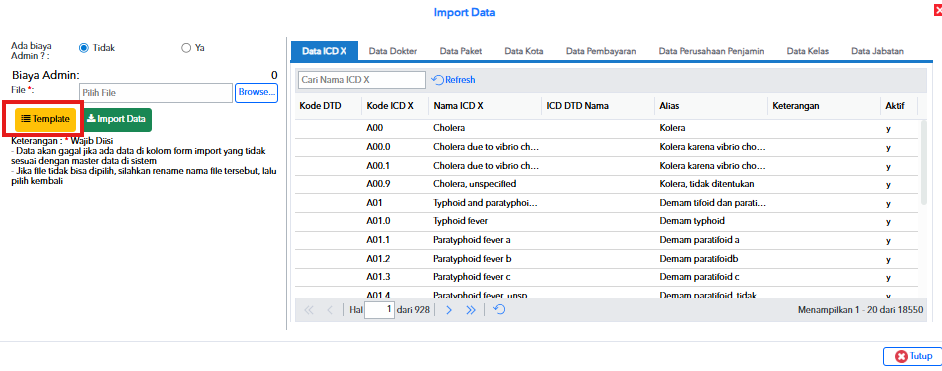
Task: Reload the grid using pagination refresh icon
Action: point(499,310)
